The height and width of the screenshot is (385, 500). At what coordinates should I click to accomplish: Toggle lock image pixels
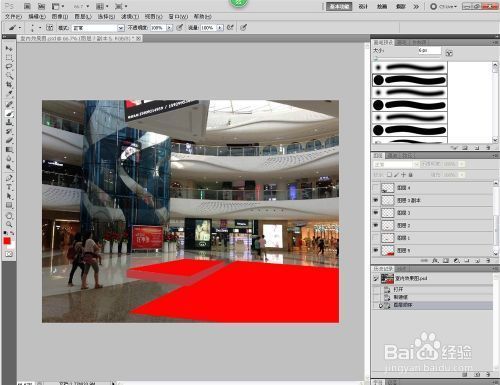pos(396,175)
